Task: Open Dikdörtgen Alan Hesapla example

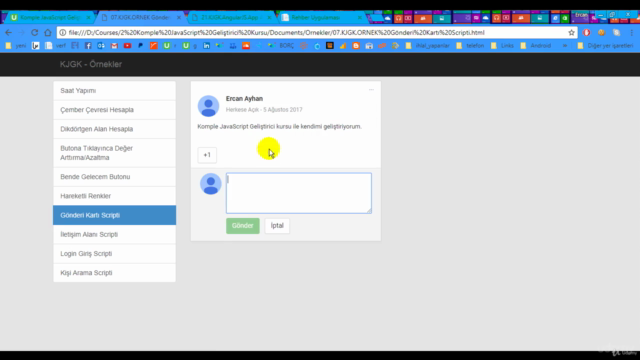Action: (114, 129)
